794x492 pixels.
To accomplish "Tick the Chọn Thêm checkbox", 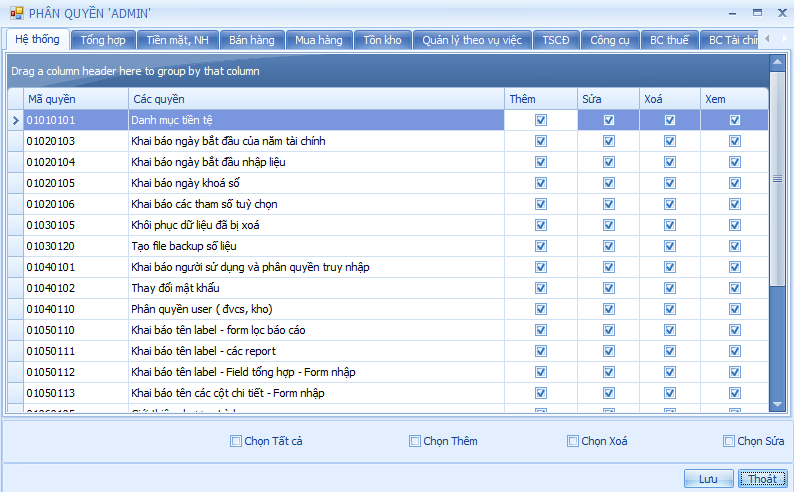I will point(415,441).
